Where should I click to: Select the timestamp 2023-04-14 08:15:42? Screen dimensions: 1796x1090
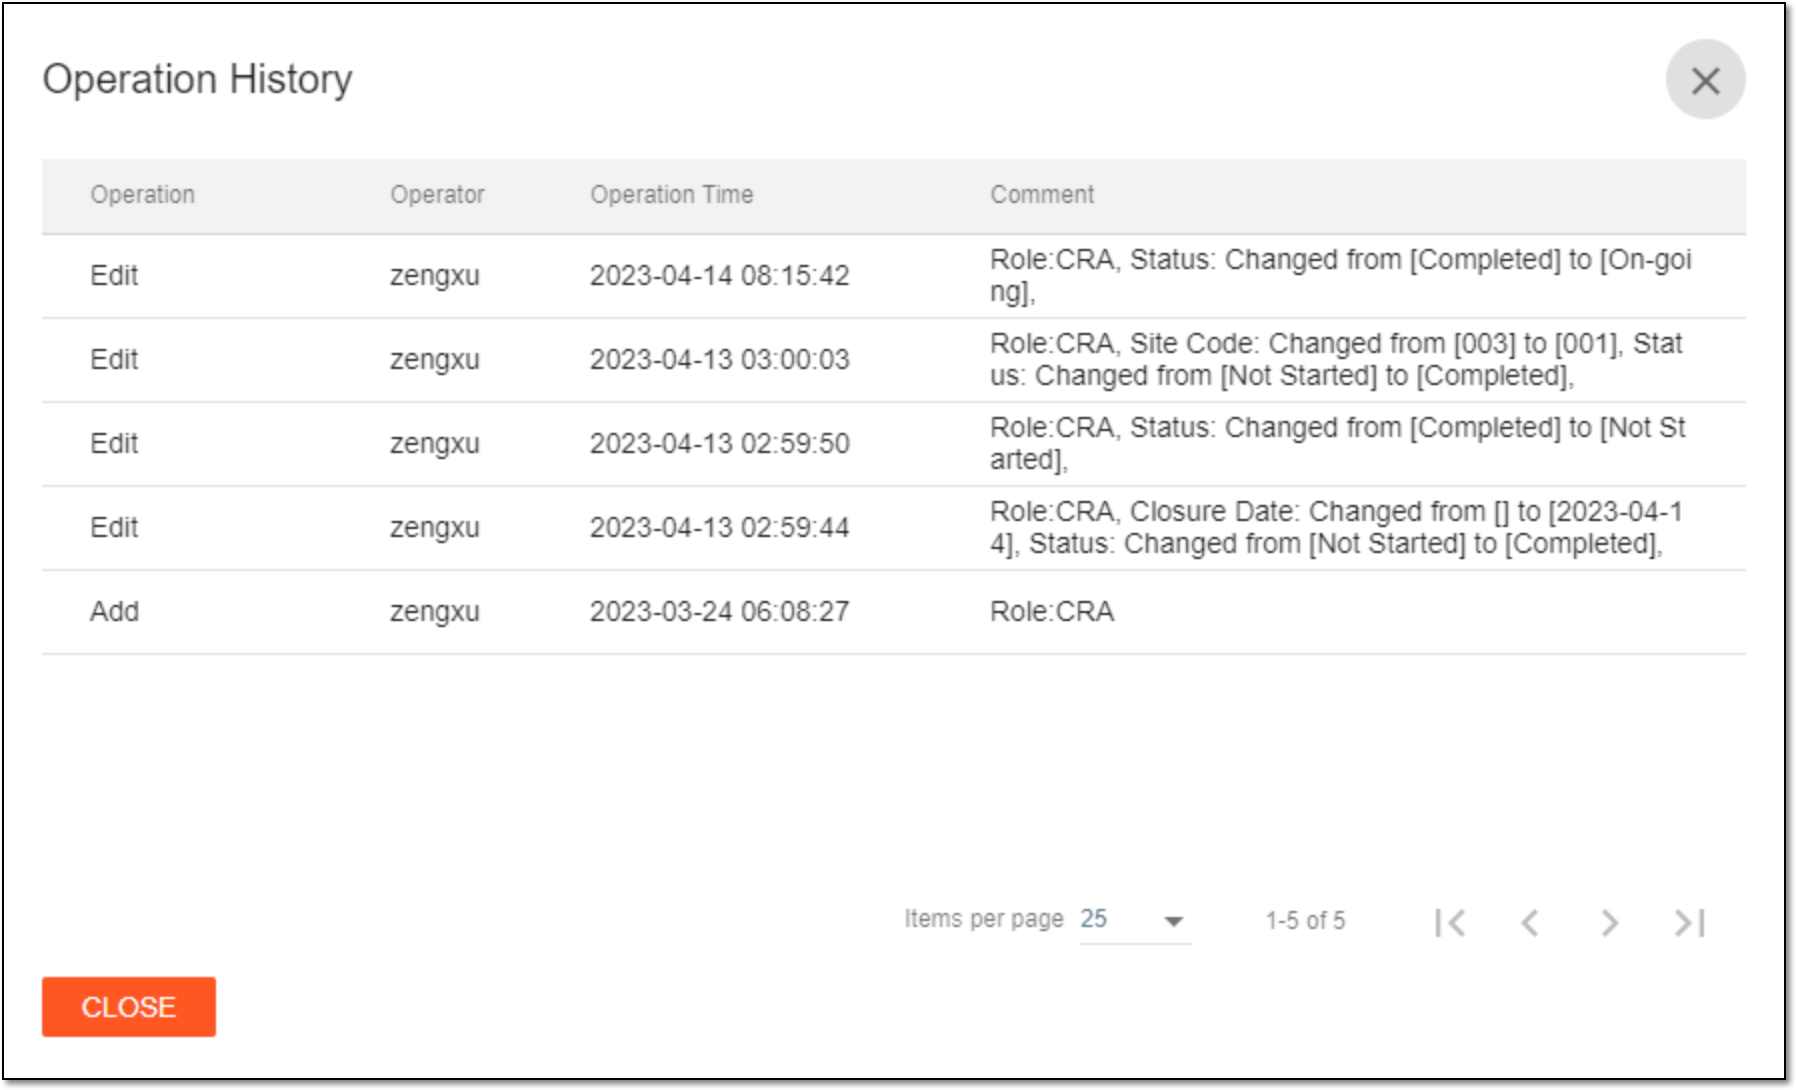point(719,275)
